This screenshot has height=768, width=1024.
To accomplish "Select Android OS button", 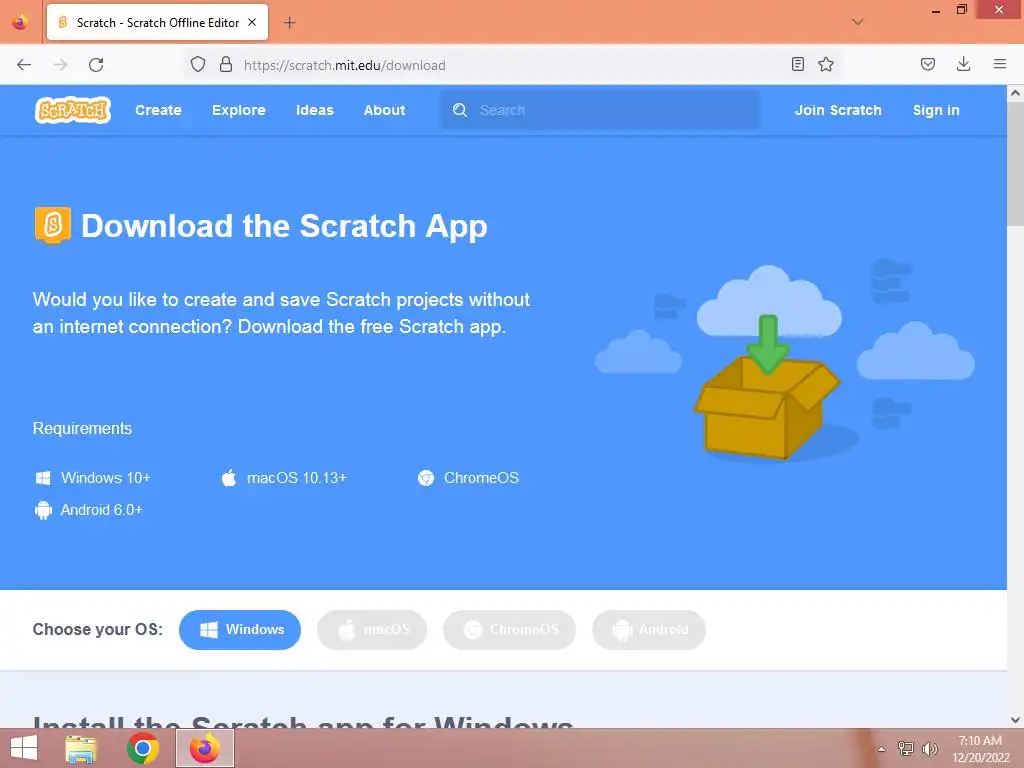I will coord(649,630).
